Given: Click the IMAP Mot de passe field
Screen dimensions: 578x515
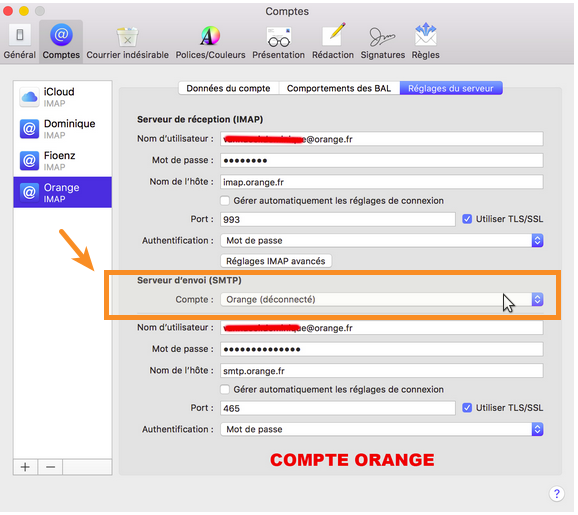Looking at the screenshot, I should [382, 161].
